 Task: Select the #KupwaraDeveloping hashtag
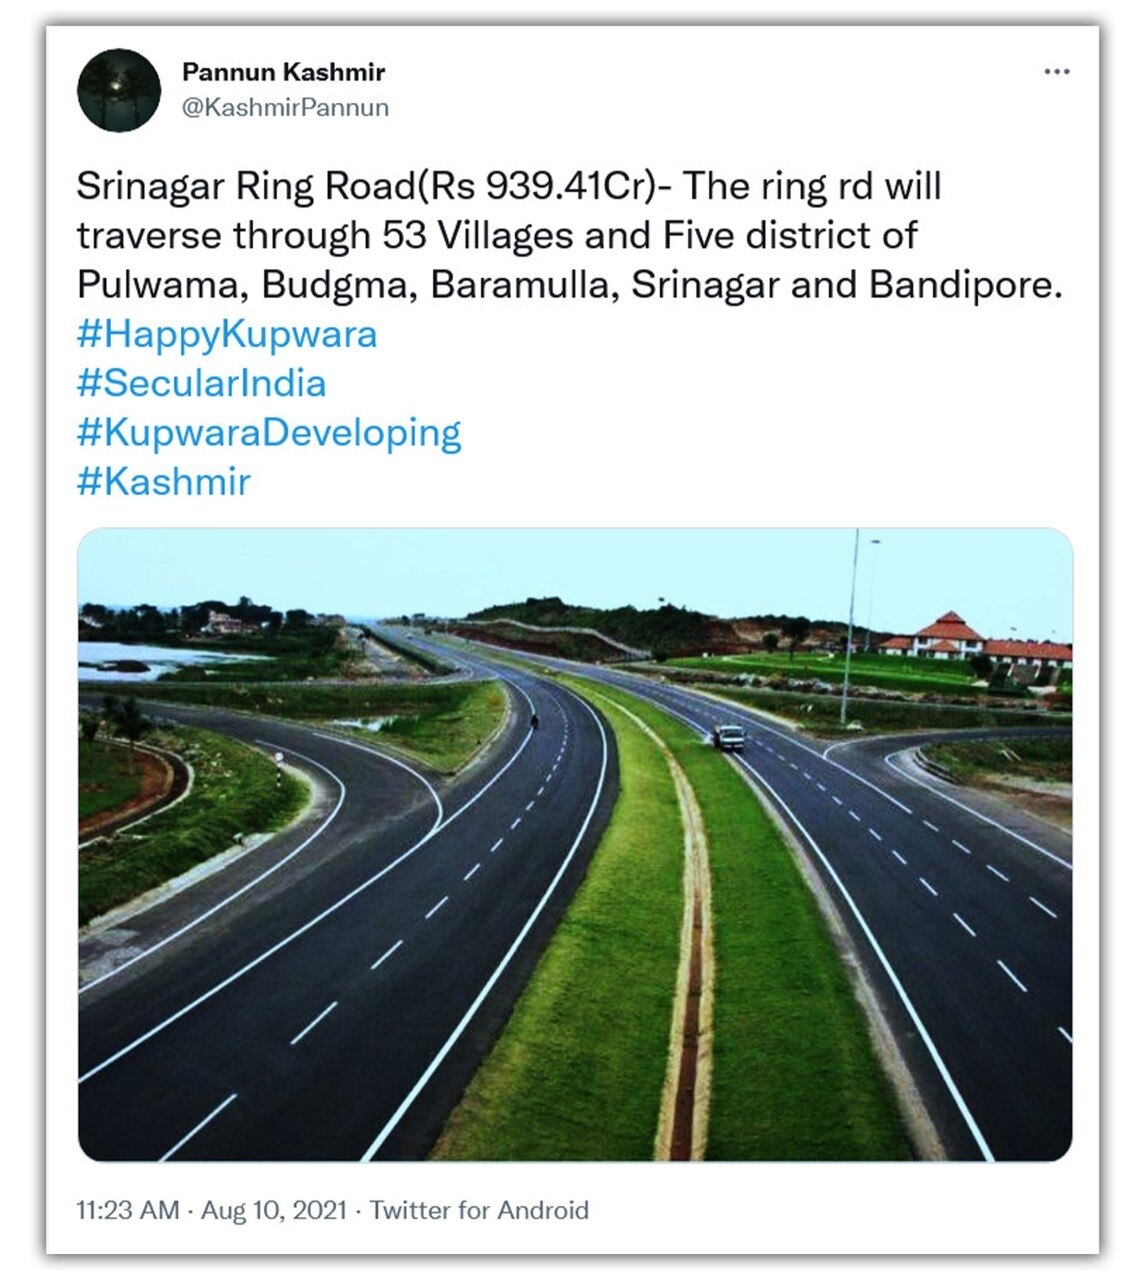click(269, 433)
